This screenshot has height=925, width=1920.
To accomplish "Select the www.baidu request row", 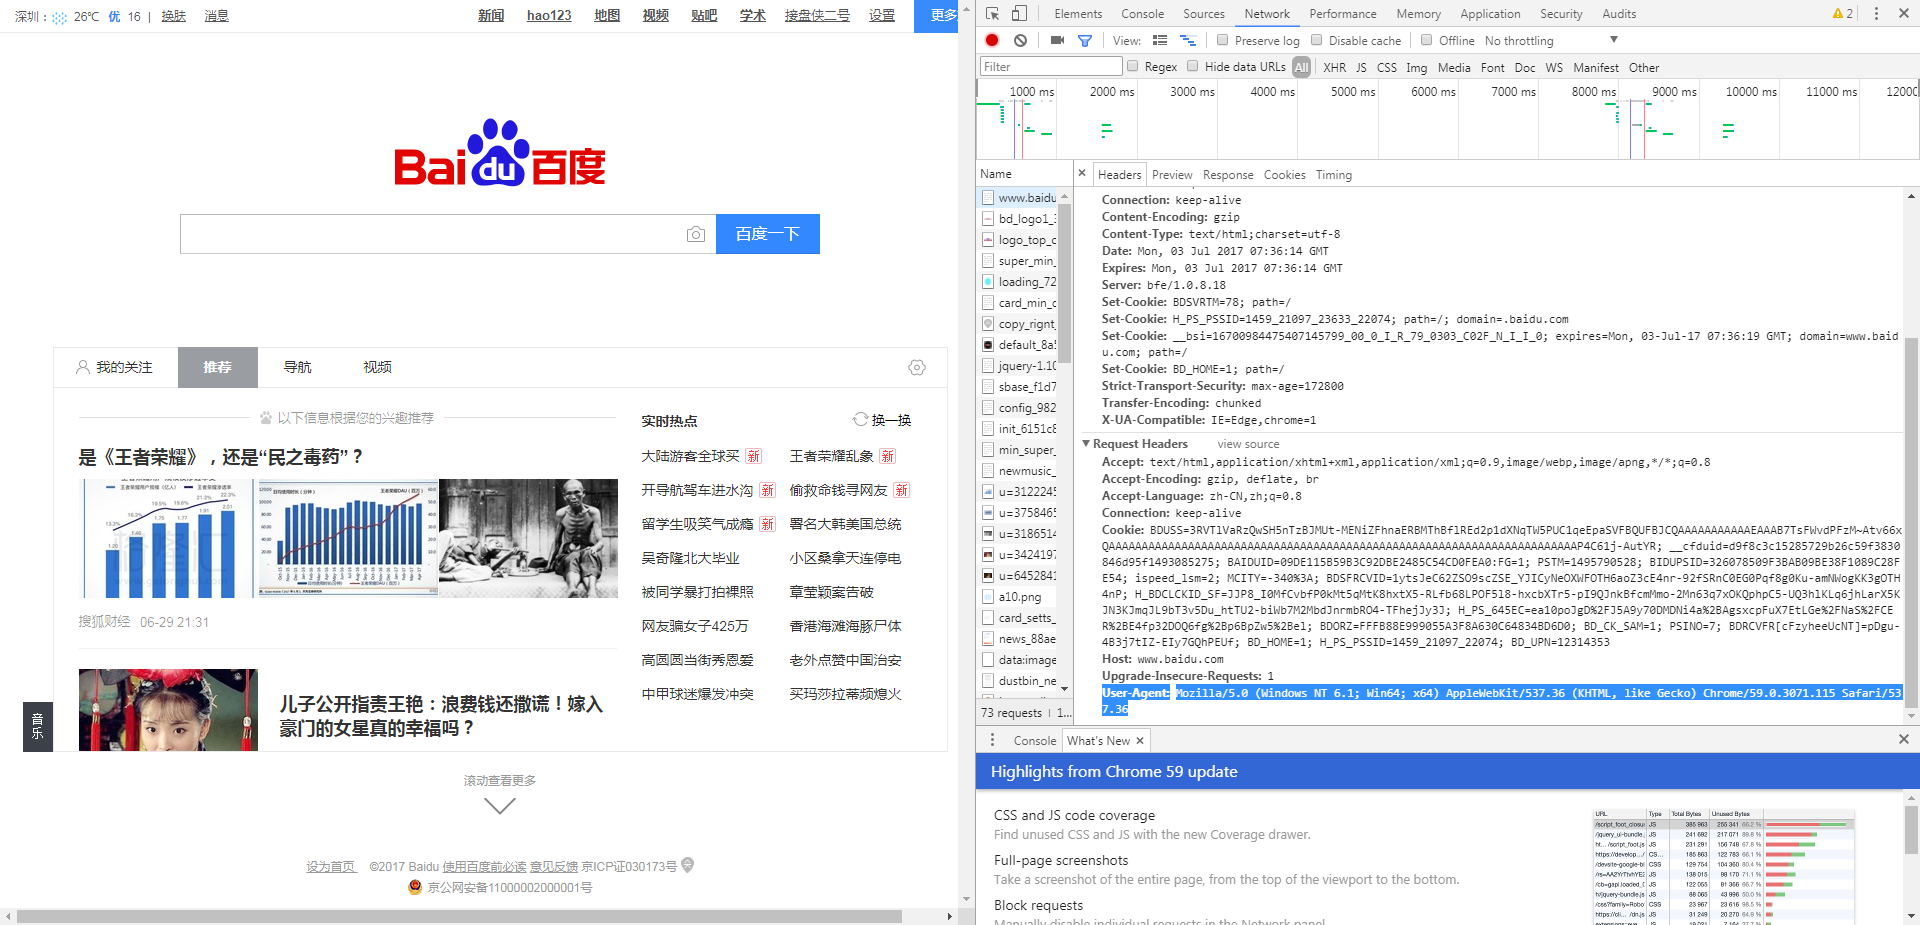I will pos(1019,198).
